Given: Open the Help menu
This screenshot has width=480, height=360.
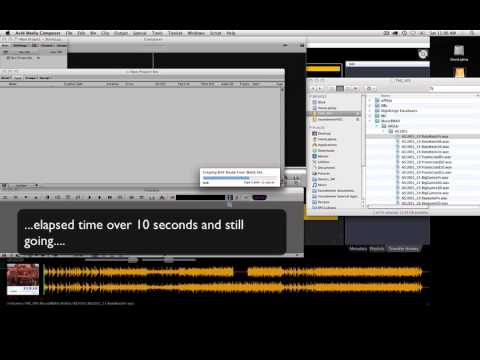Looking at the screenshot, I should click(231, 33).
